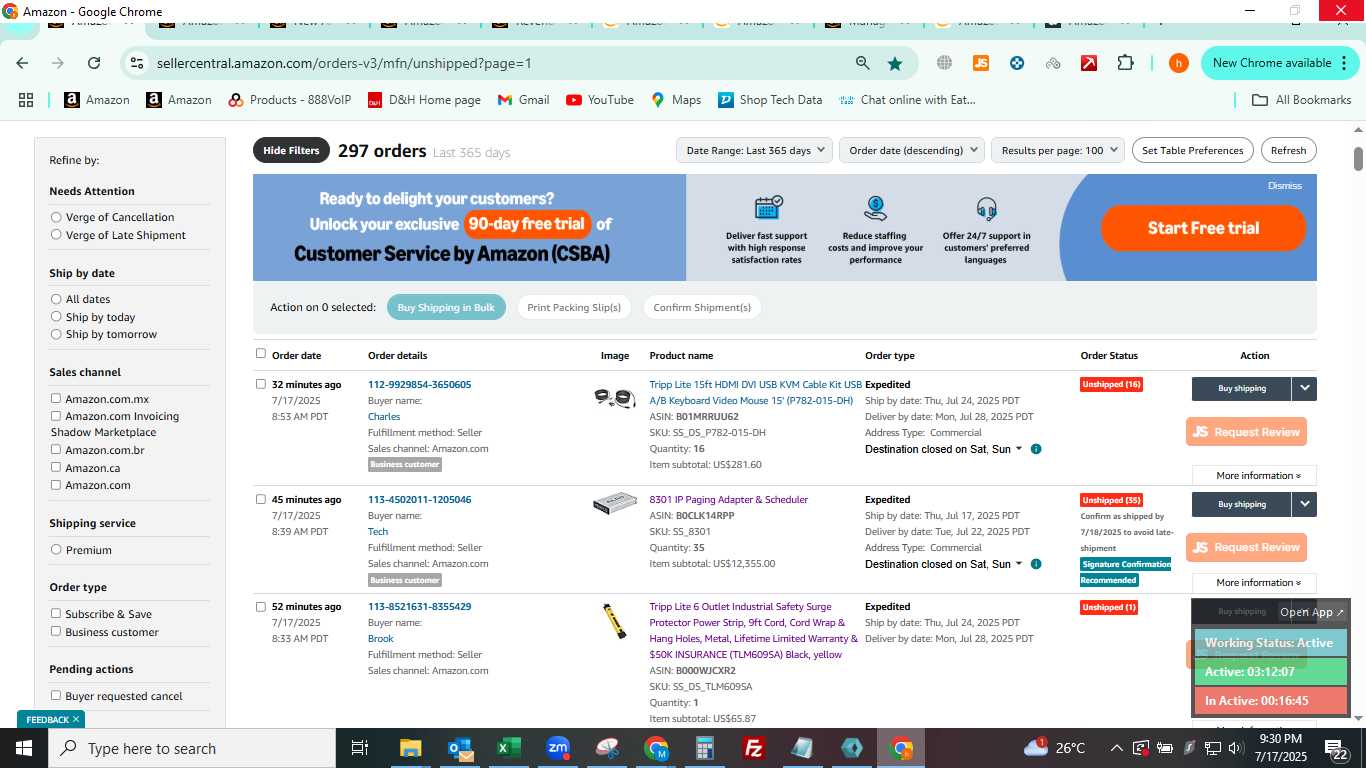Click the Refresh orders button
This screenshot has height=768, width=1366.
(x=1288, y=150)
